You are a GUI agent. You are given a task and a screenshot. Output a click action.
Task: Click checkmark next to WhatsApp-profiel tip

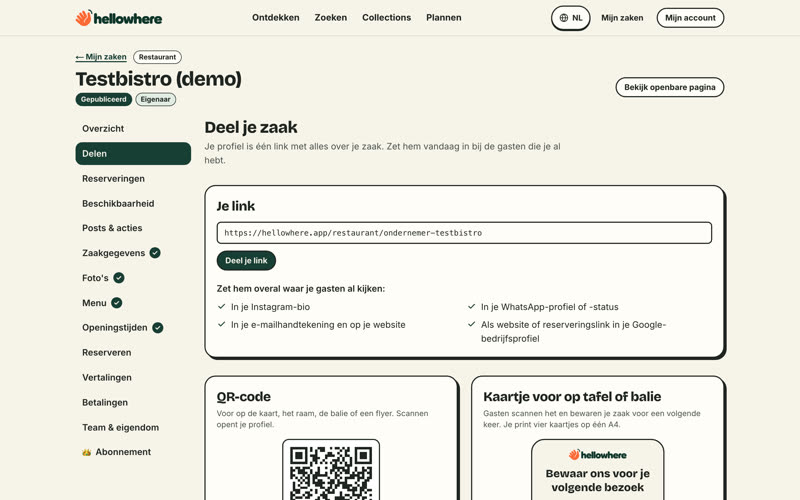click(x=471, y=307)
